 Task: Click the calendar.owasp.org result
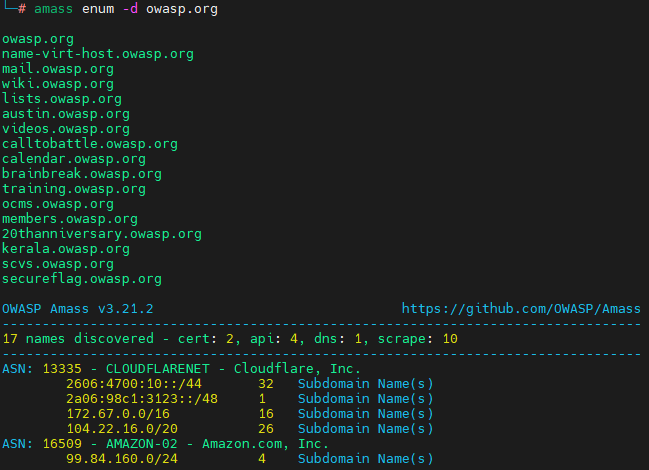pyautogui.click(x=73, y=159)
